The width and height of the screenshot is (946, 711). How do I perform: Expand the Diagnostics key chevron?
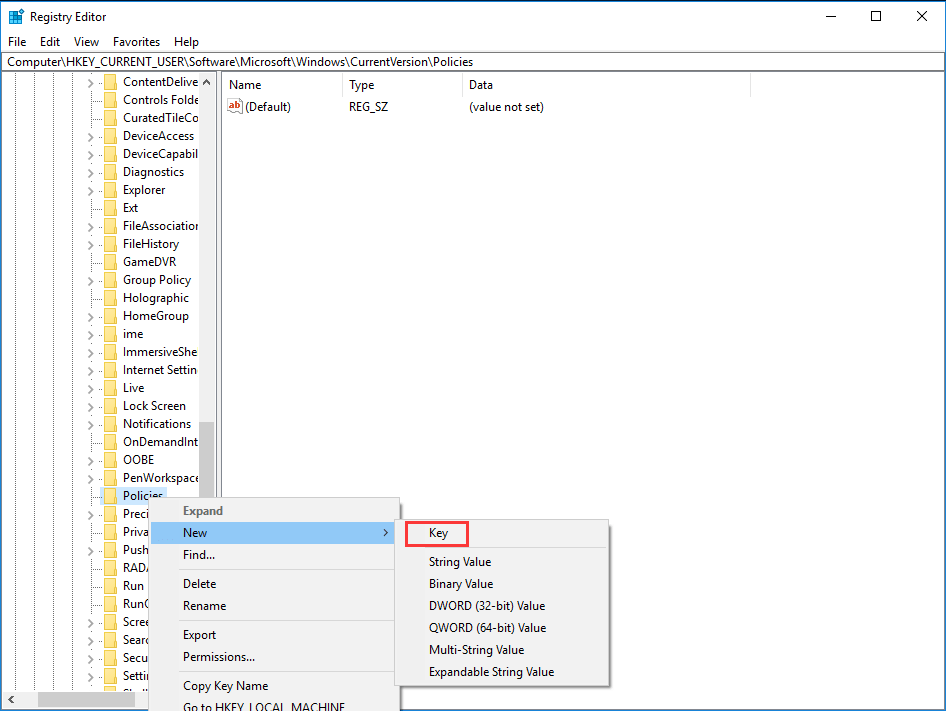[90, 173]
